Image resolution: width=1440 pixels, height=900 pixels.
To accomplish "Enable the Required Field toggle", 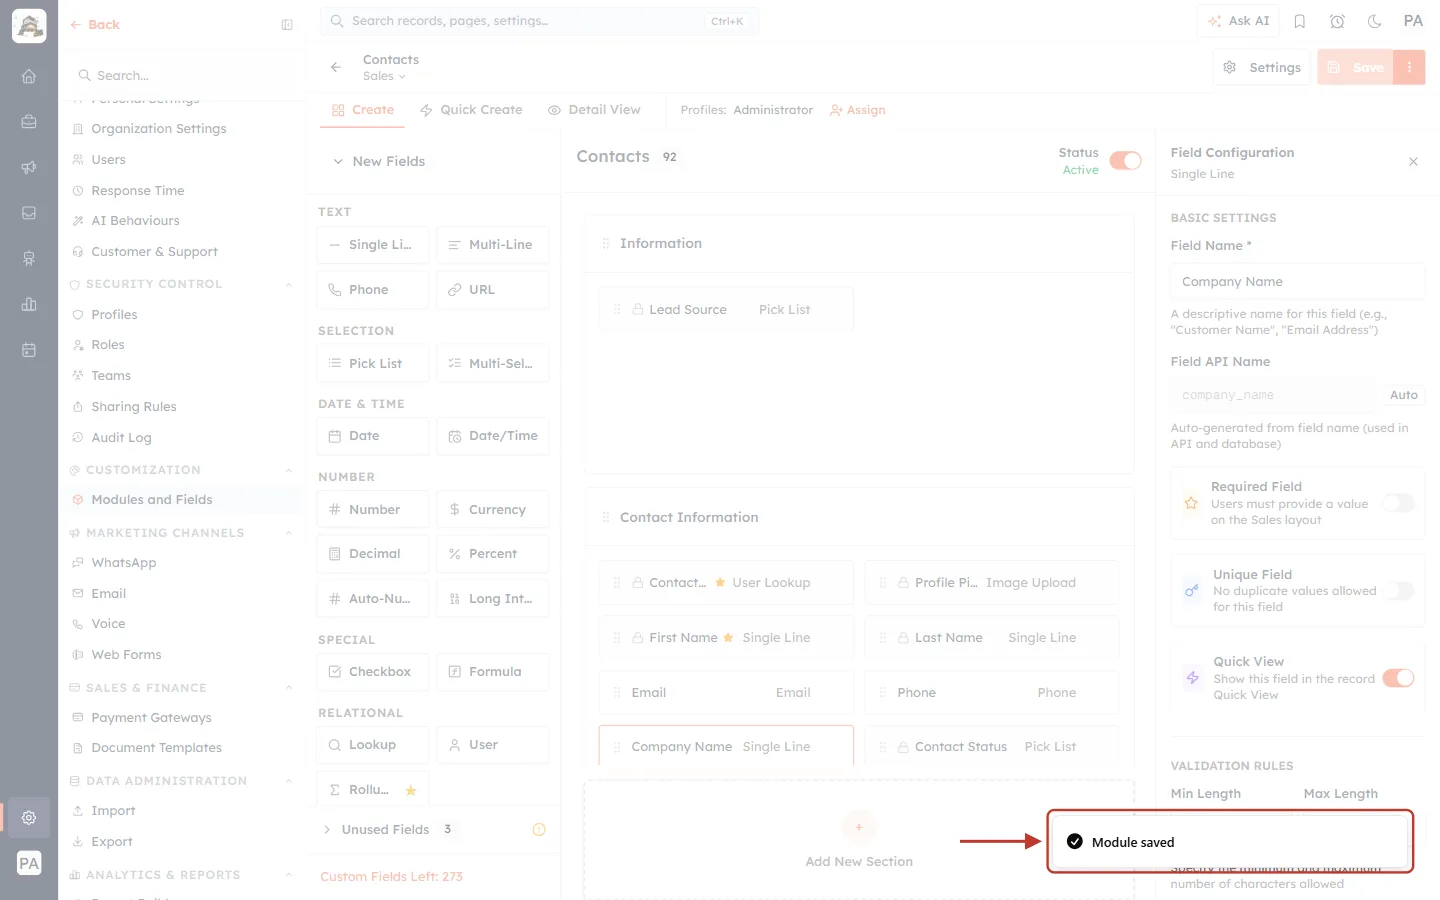I will coord(1399,503).
